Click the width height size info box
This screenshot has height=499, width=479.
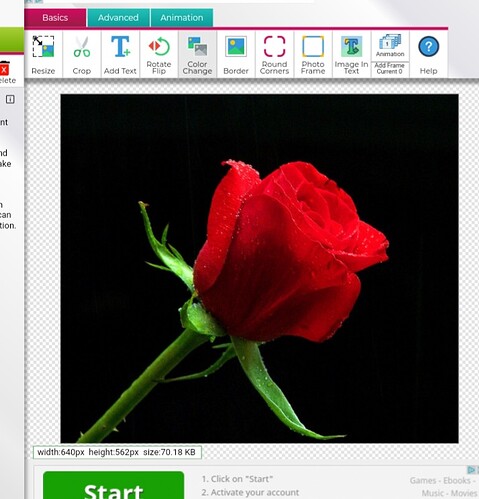pyautogui.click(x=117, y=452)
